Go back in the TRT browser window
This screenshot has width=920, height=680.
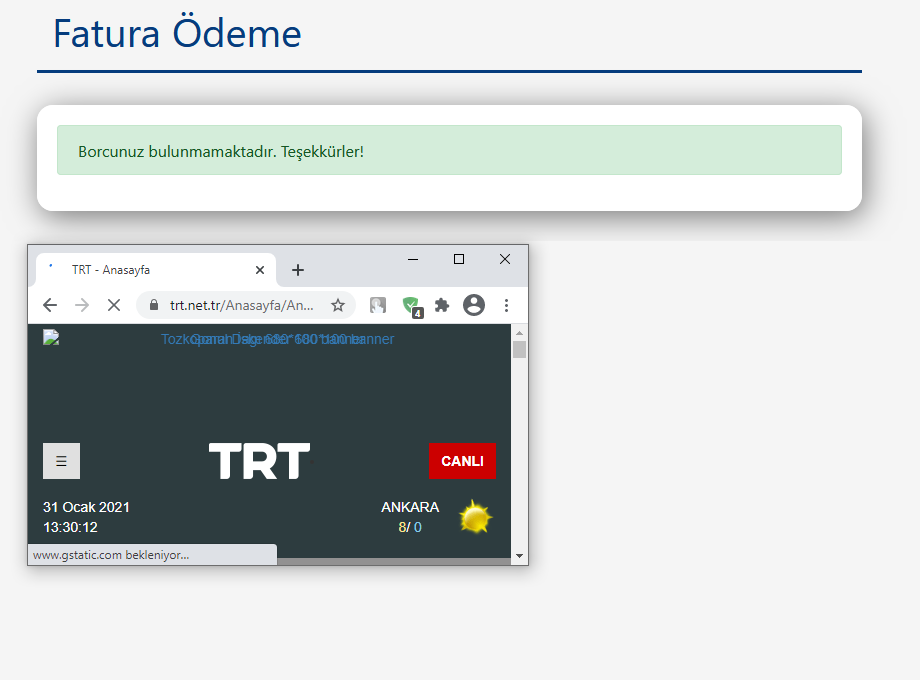pyautogui.click(x=50, y=305)
